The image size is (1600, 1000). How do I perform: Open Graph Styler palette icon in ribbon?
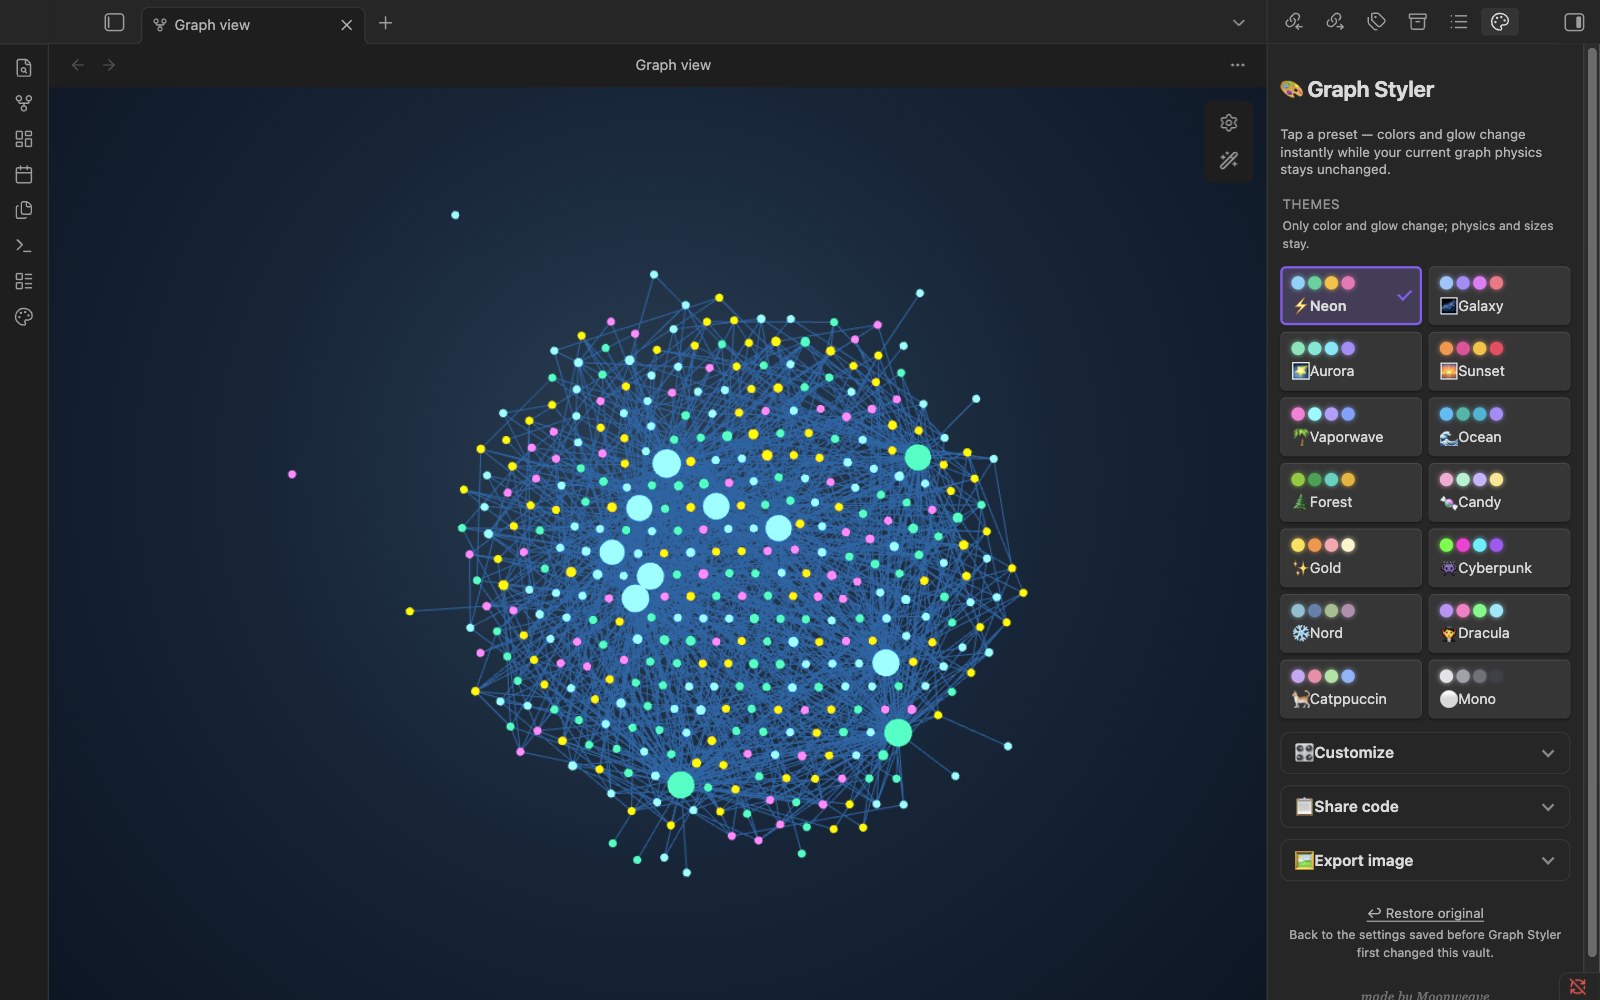pyautogui.click(x=24, y=317)
